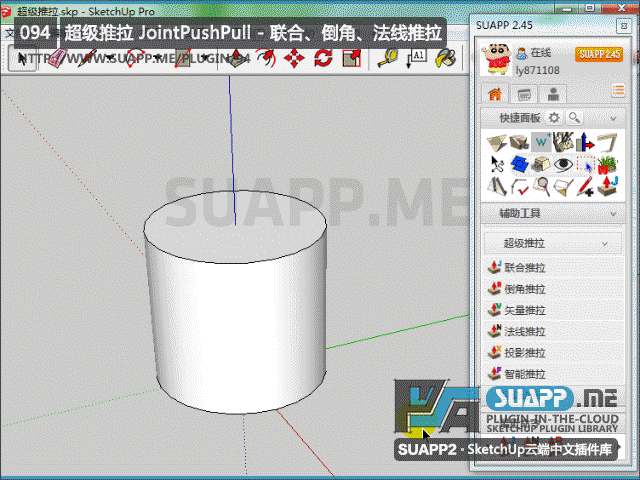The width and height of the screenshot is (640, 480).
Task: Click the magnifying glass inspect icon
Action: (541, 186)
